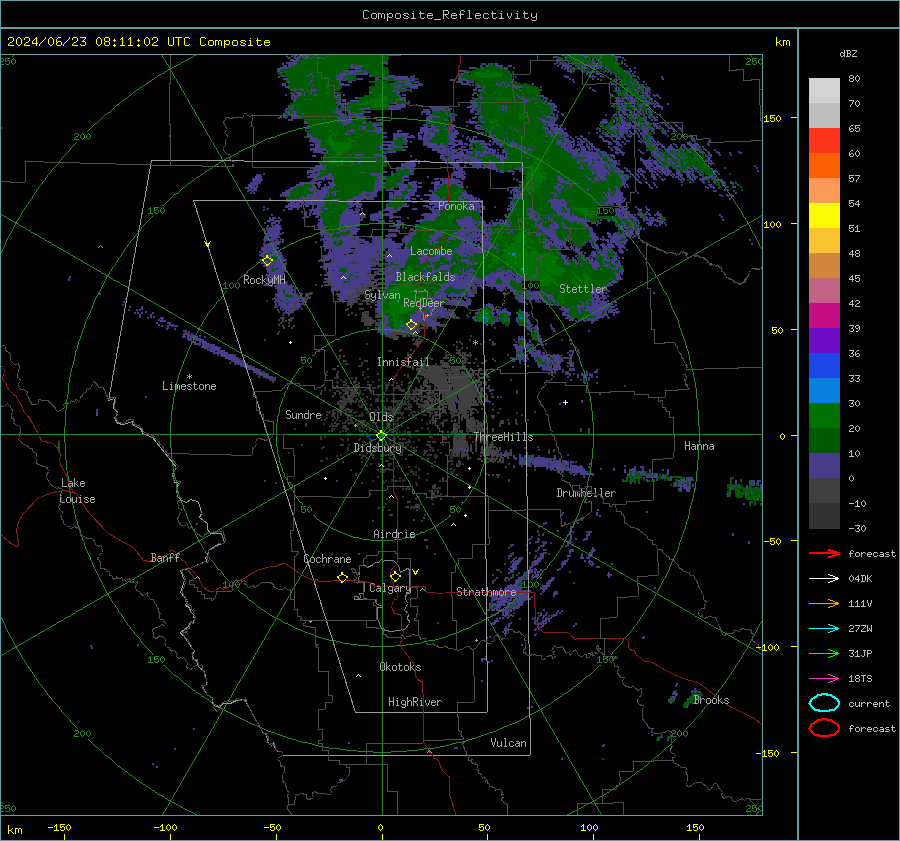Click the red forecast arrow in legend
This screenshot has height=841, width=900.
(x=824, y=553)
